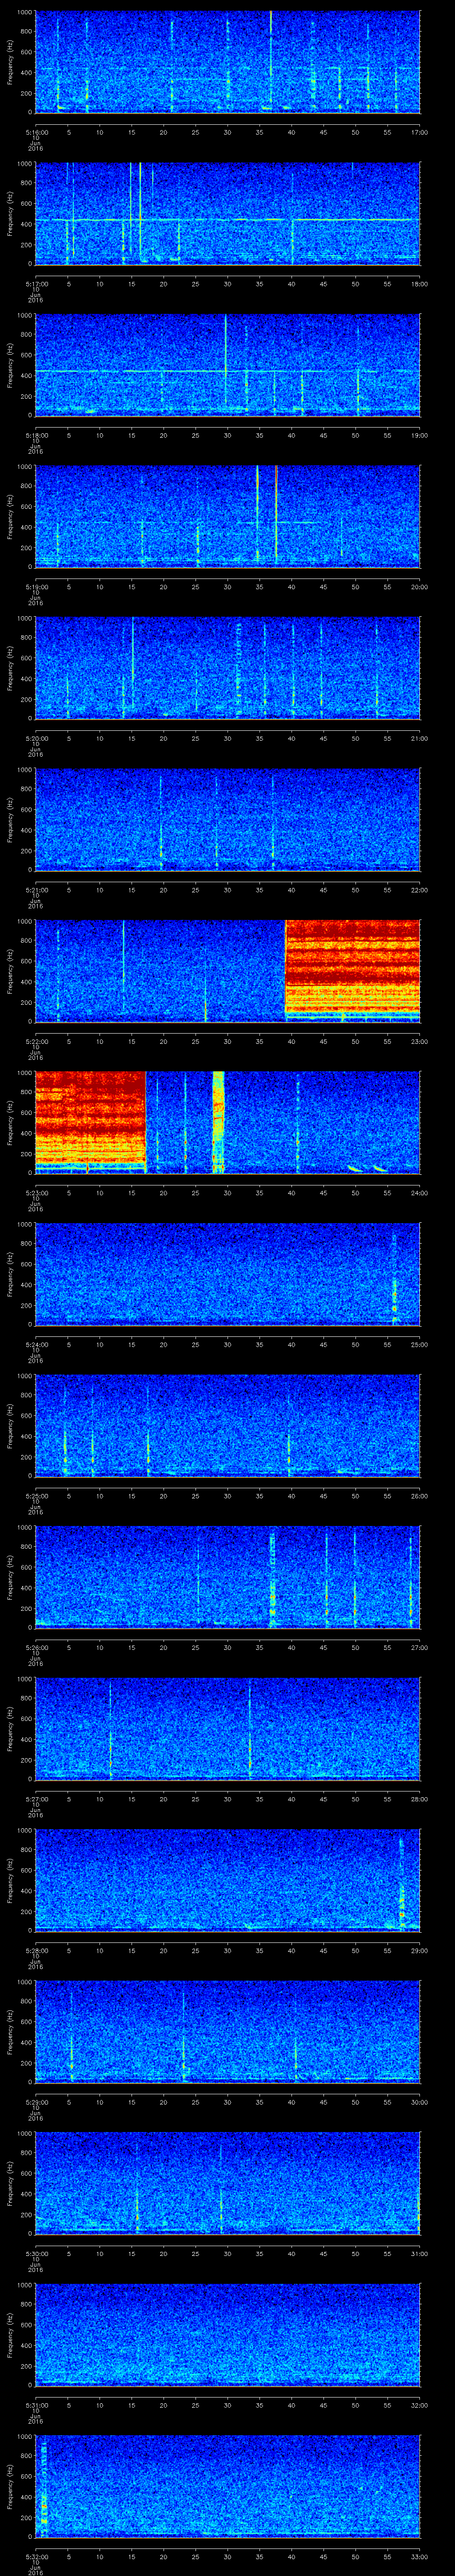Click the spectrogram panel starting at 5:26:00

[x=228, y=1577]
